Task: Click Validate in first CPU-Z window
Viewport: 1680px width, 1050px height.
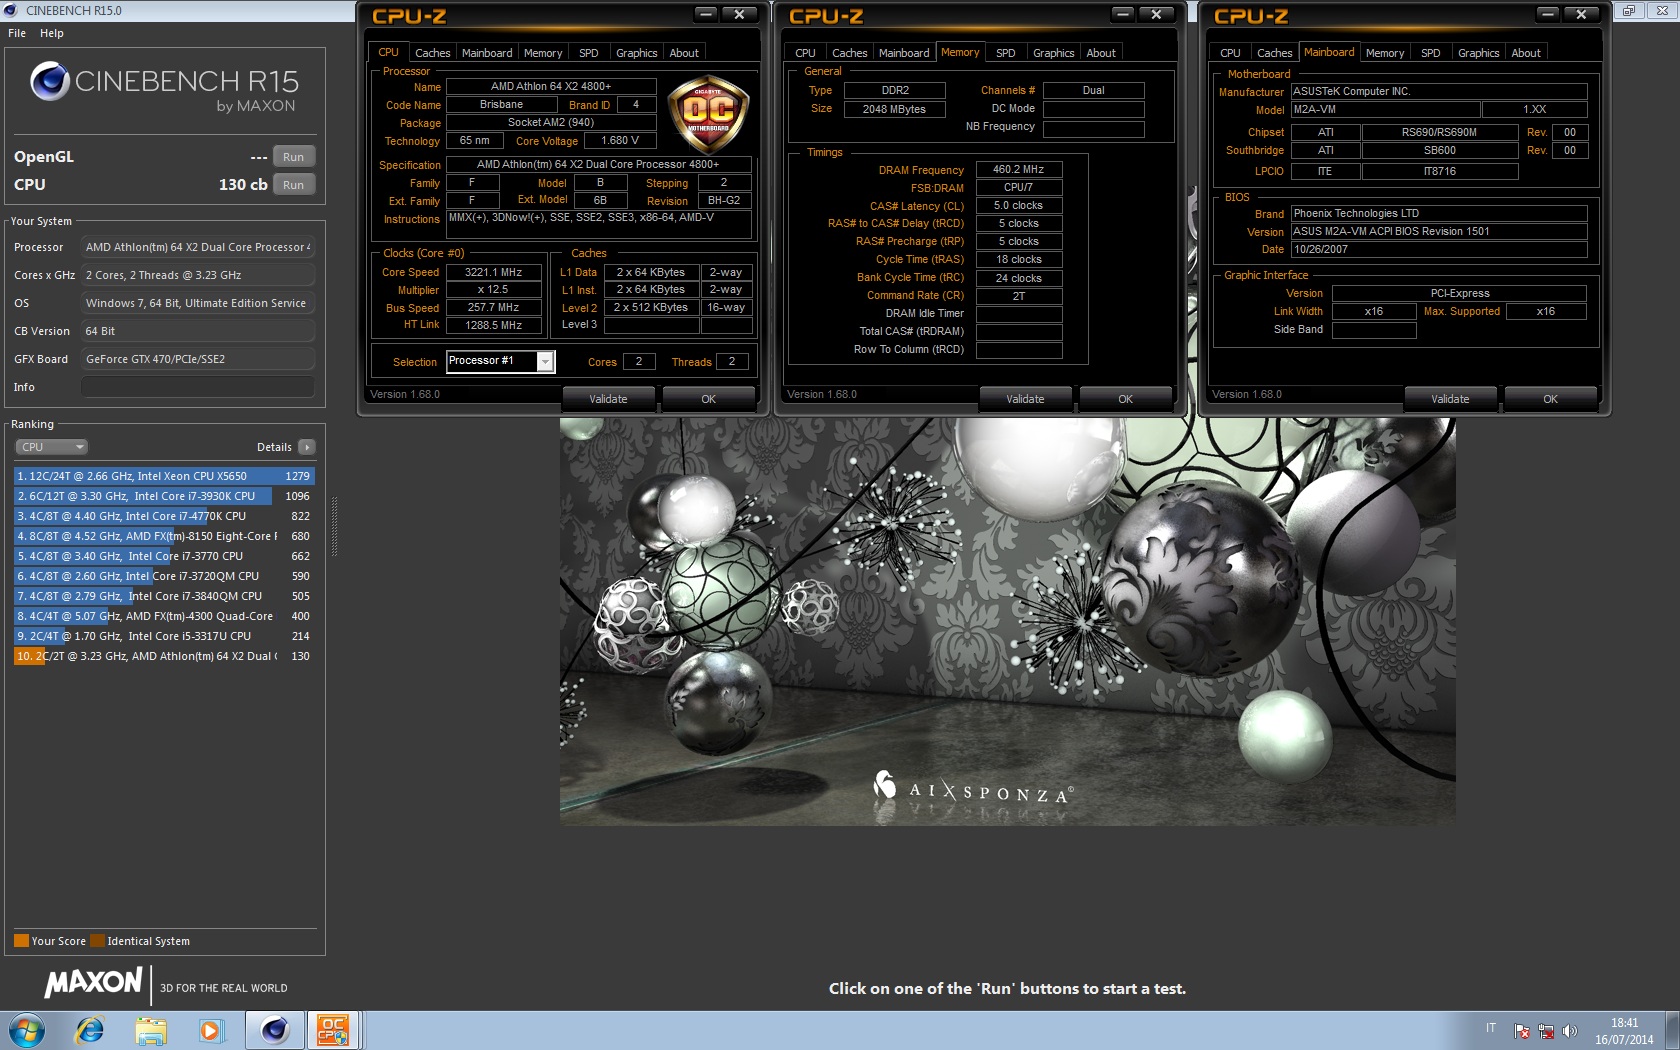Action: pyautogui.click(x=608, y=399)
